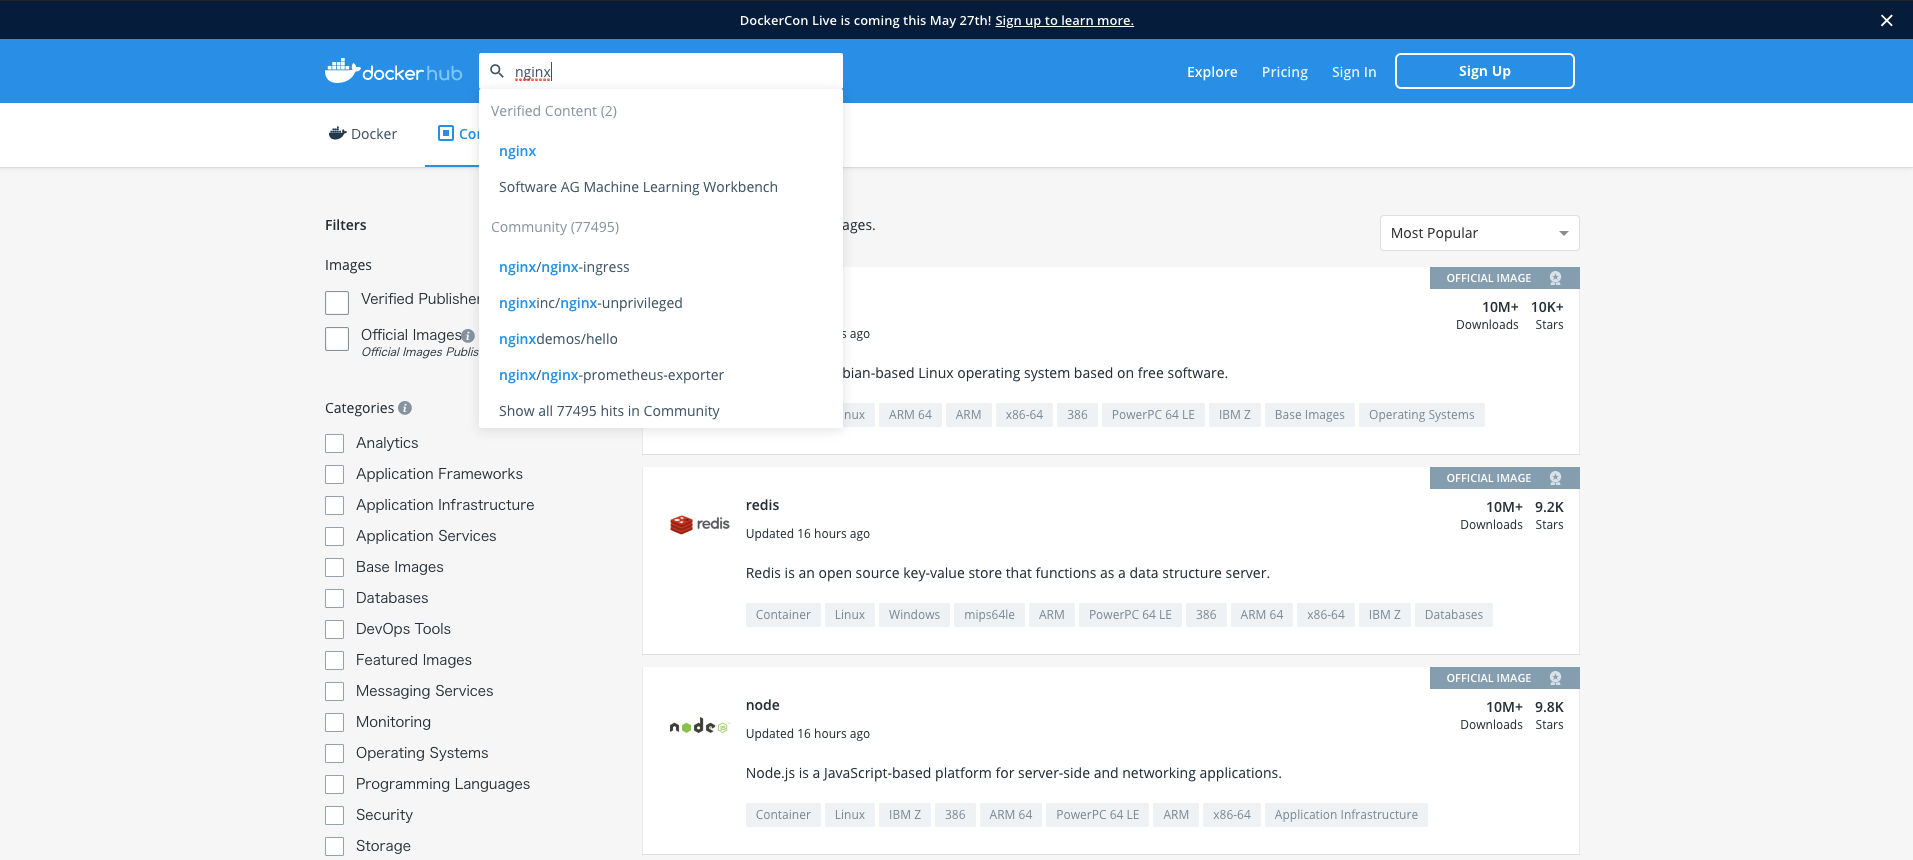The width and height of the screenshot is (1913, 860).
Task: Click the Docker Hub whale logo
Action: coord(393,71)
